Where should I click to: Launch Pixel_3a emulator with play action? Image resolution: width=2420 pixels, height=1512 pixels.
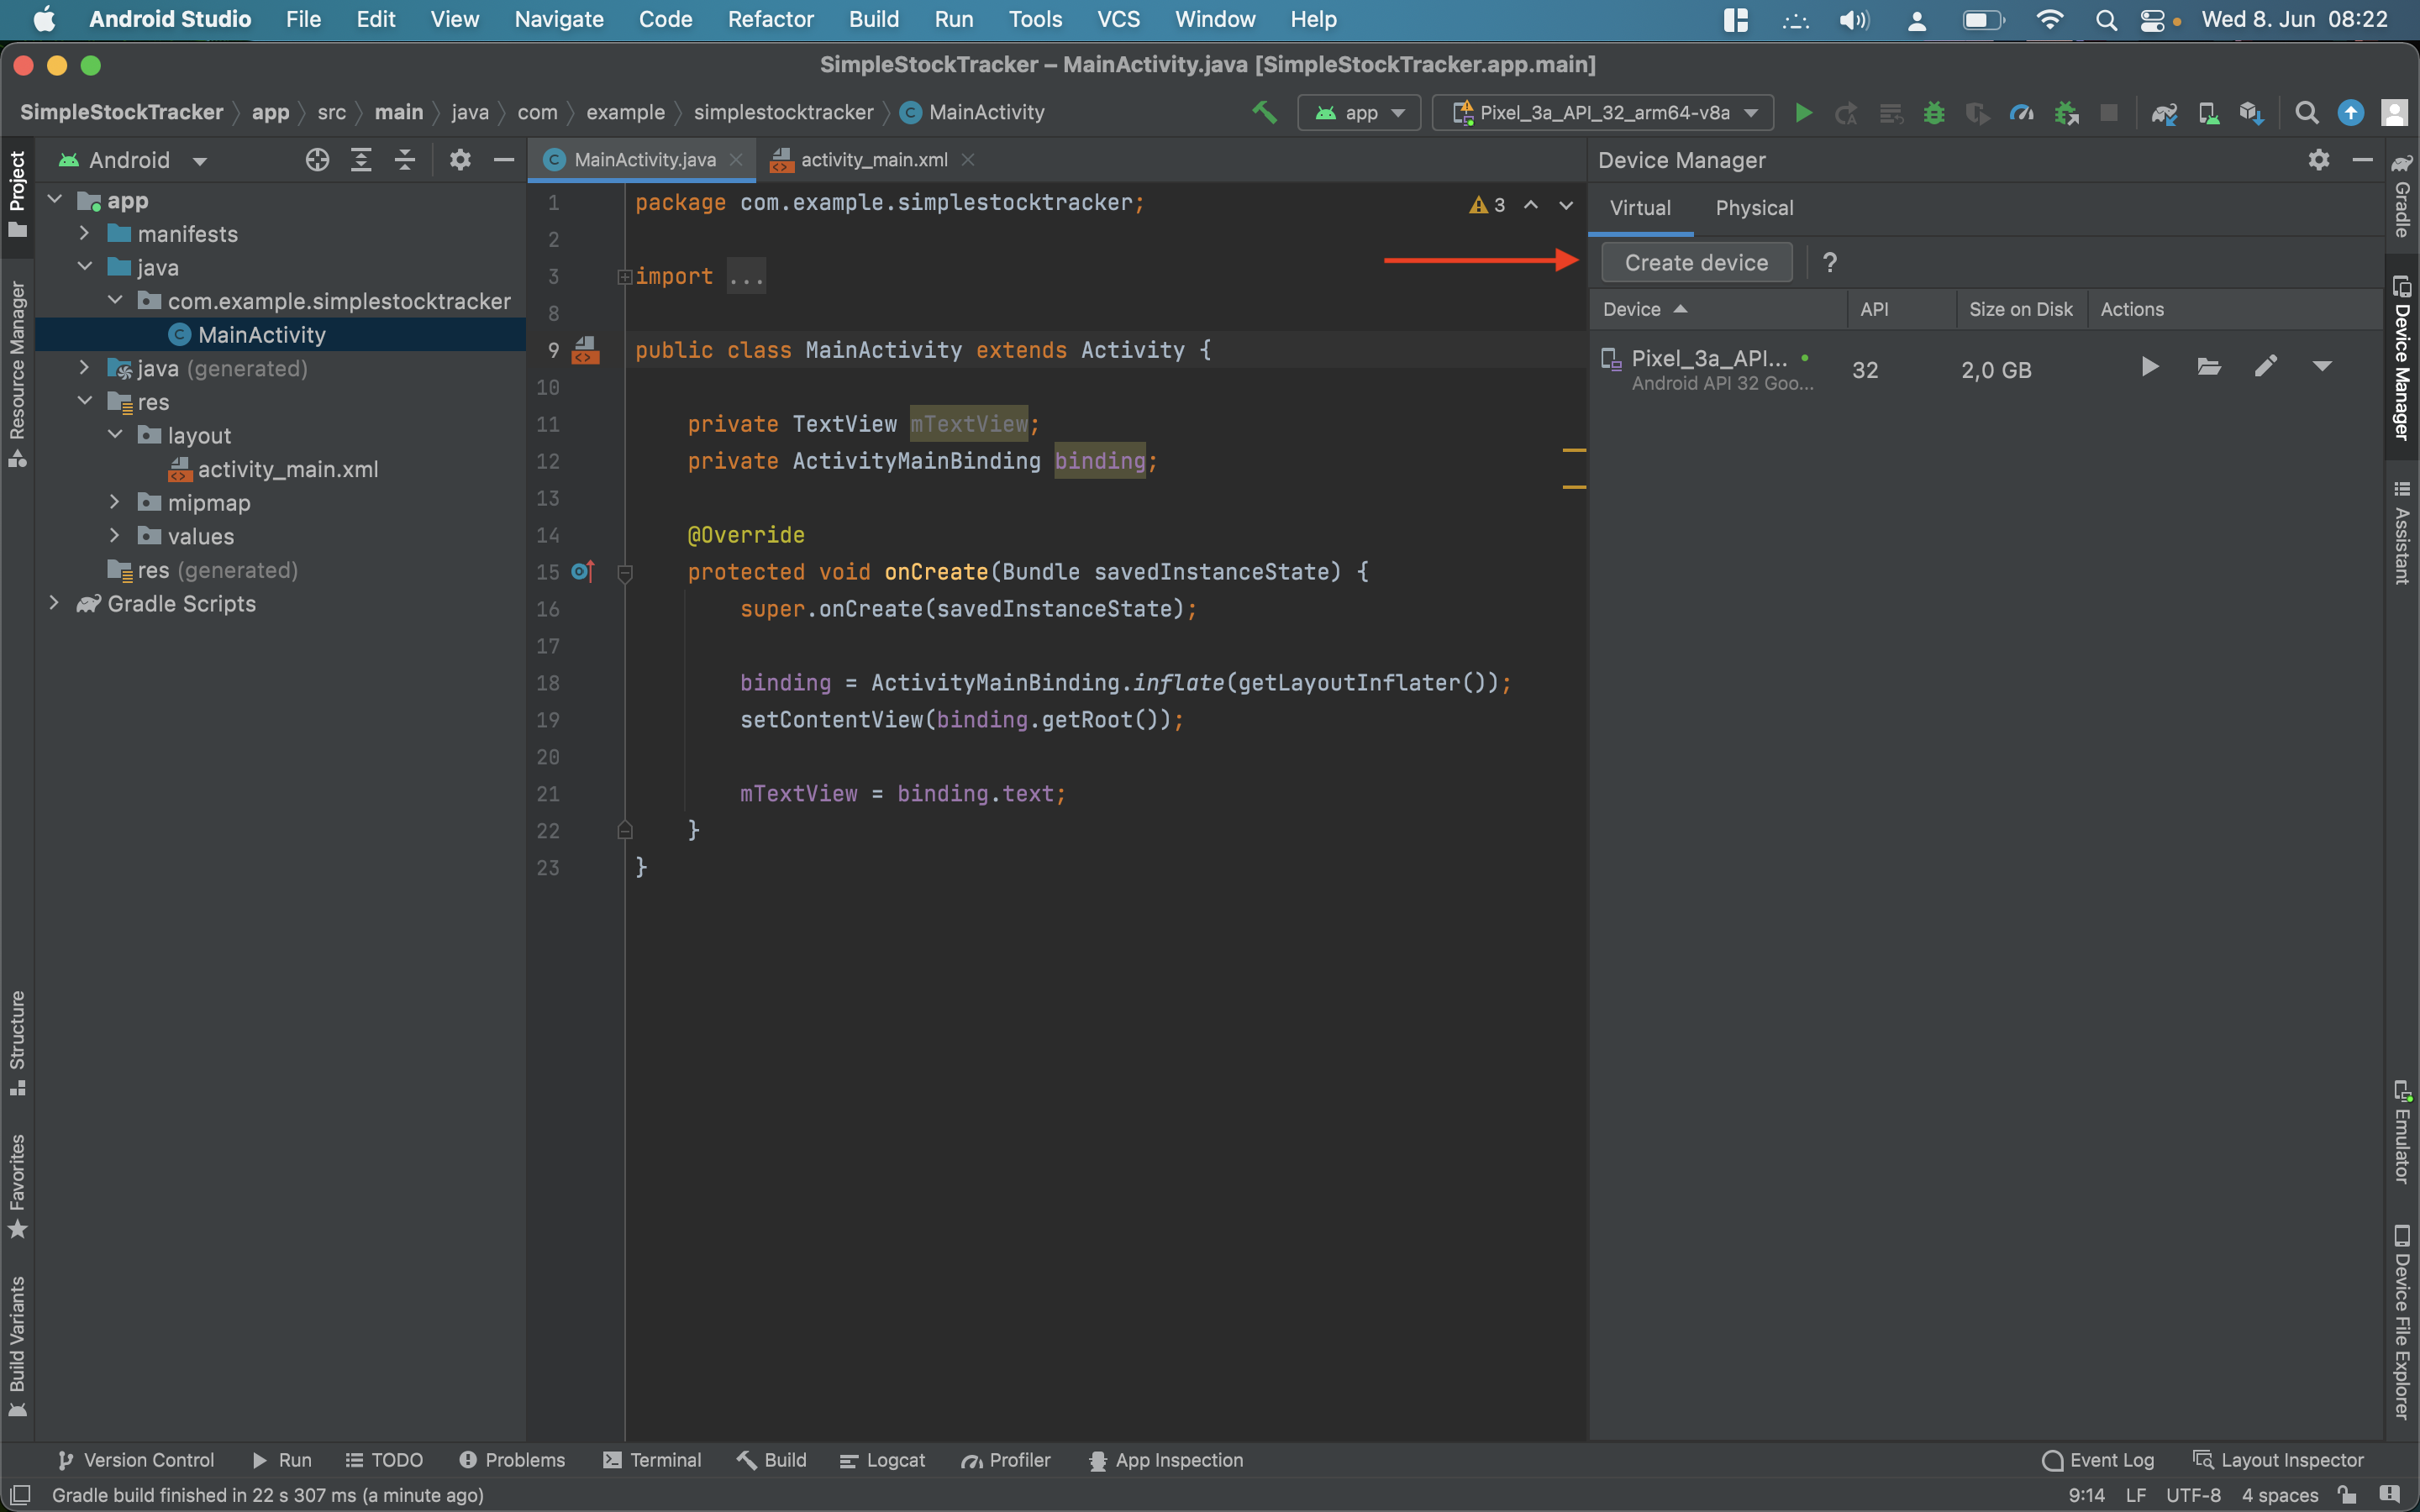2149,368
